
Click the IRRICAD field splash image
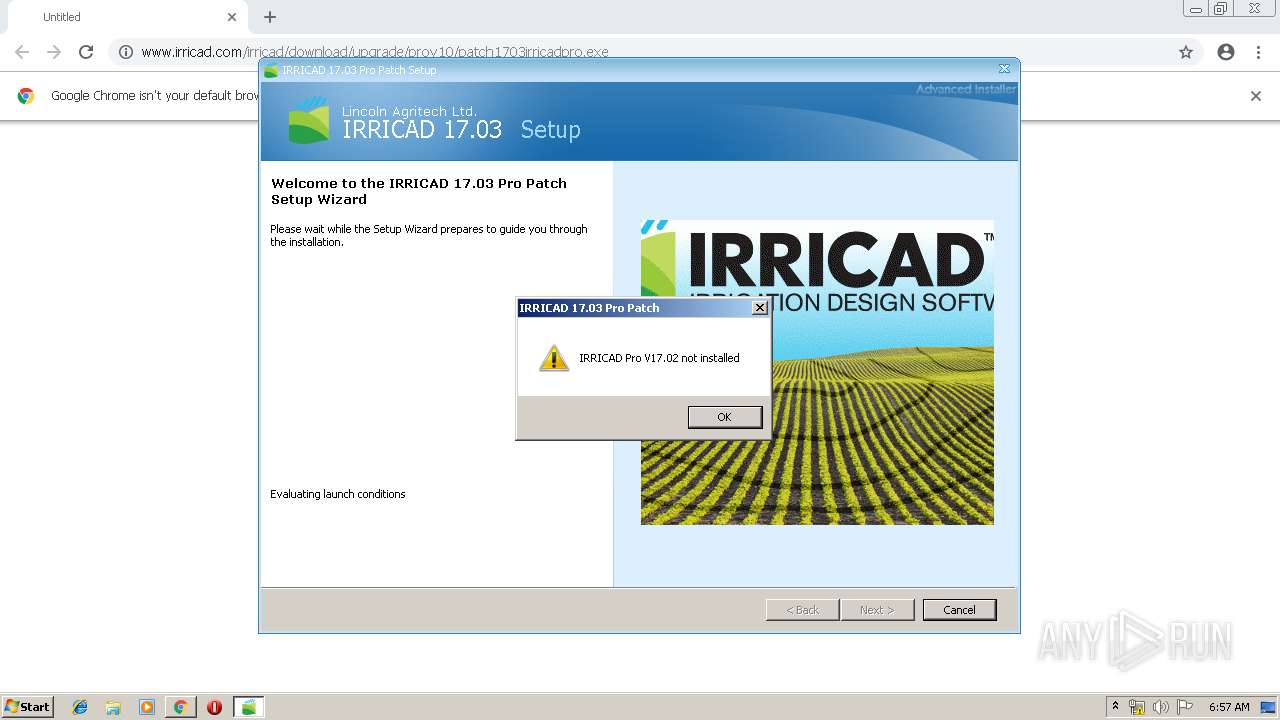[x=817, y=372]
